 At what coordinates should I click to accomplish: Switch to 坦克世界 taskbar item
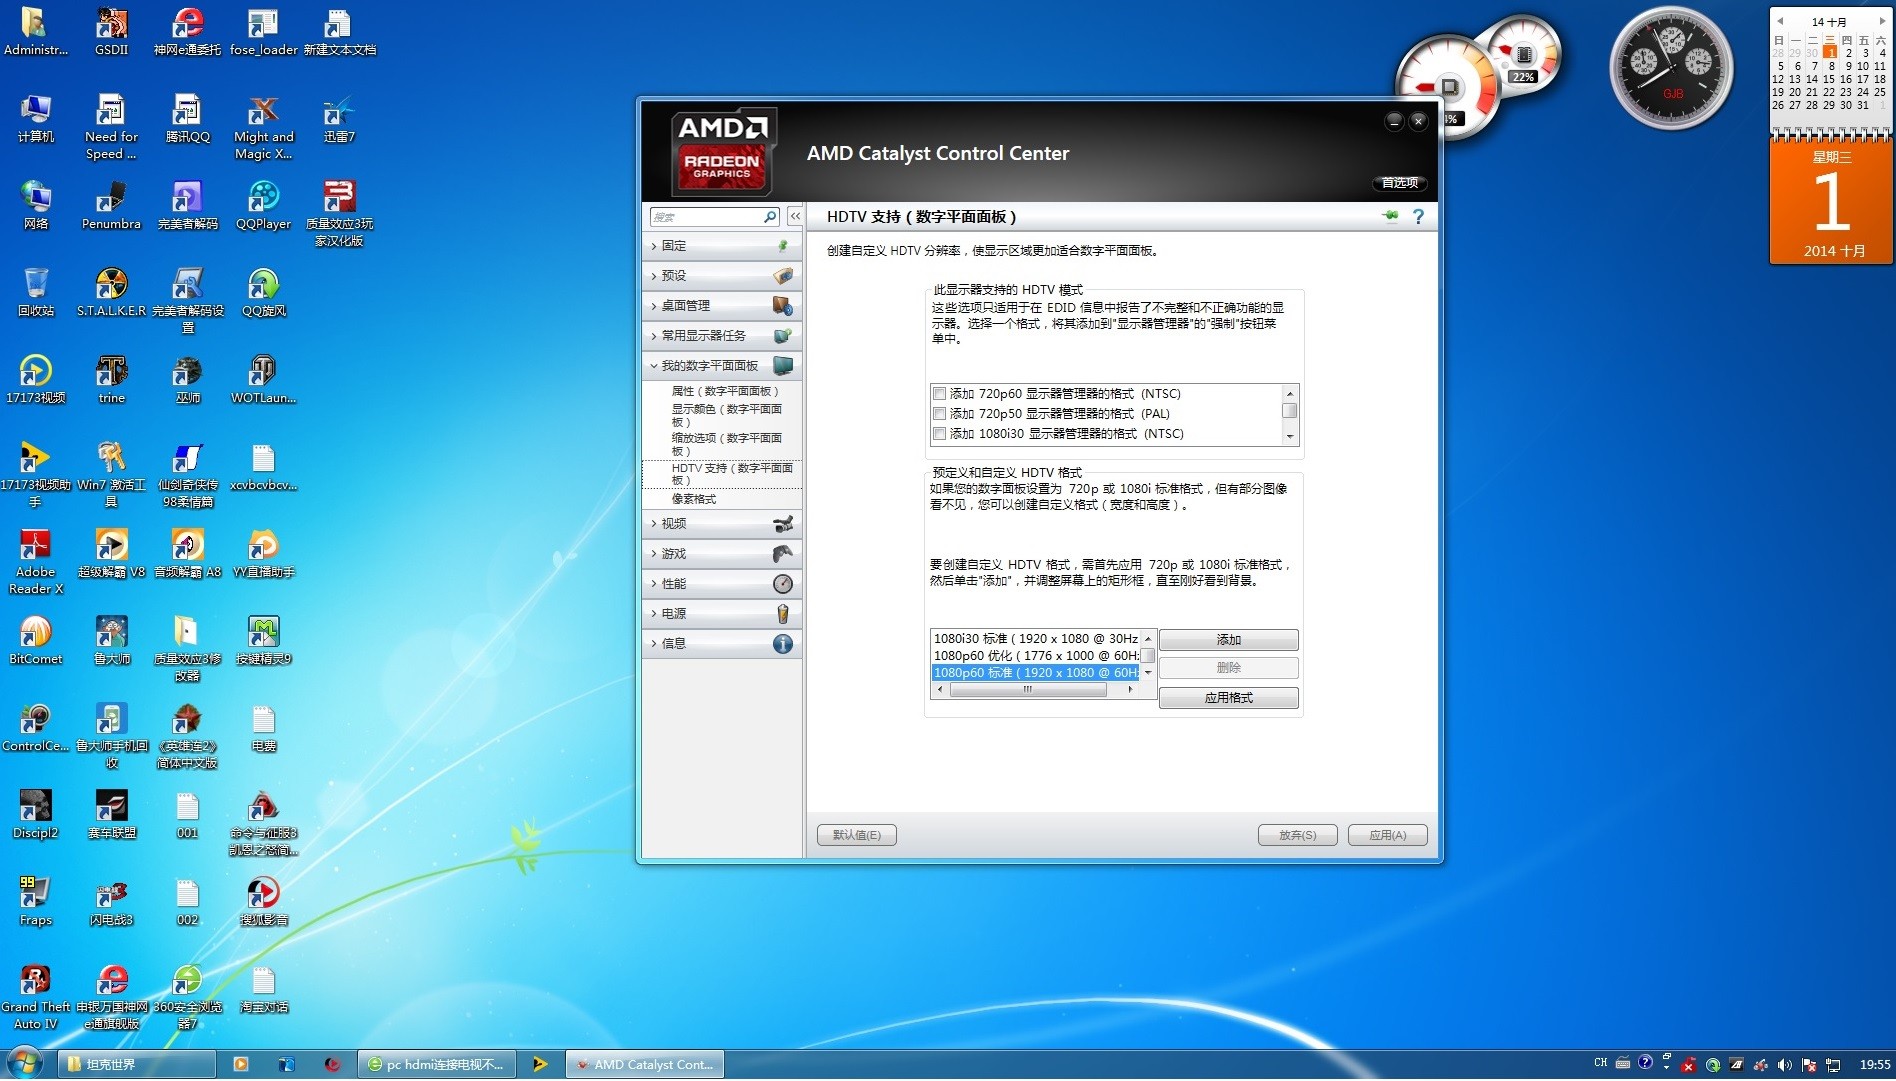[x=137, y=1065]
